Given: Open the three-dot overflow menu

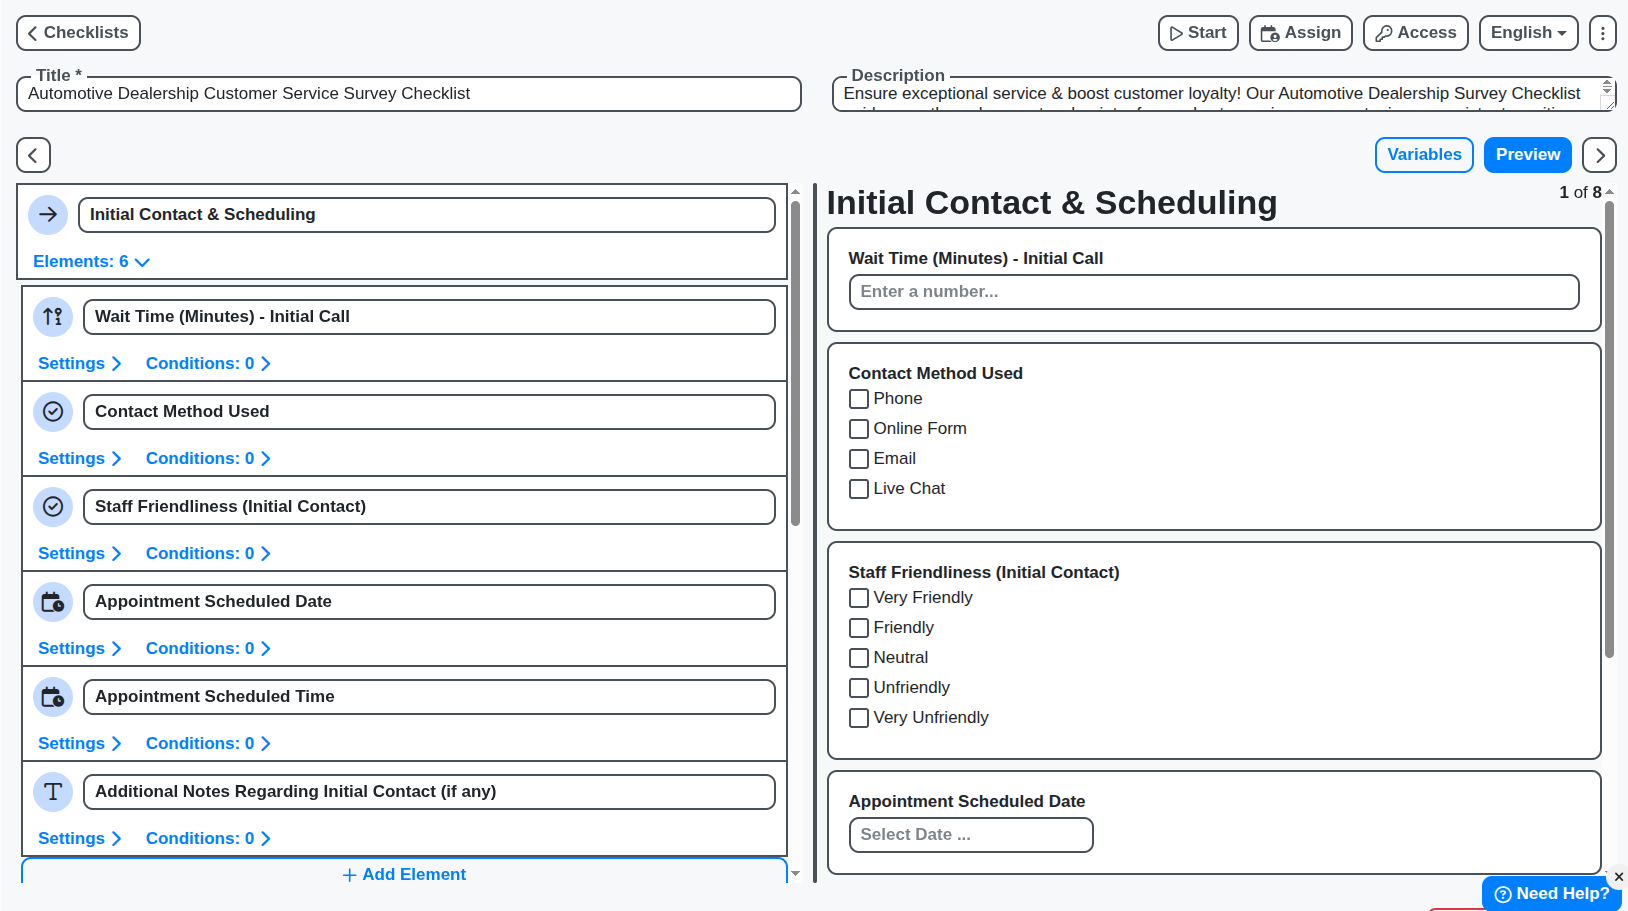Looking at the screenshot, I should (x=1602, y=32).
